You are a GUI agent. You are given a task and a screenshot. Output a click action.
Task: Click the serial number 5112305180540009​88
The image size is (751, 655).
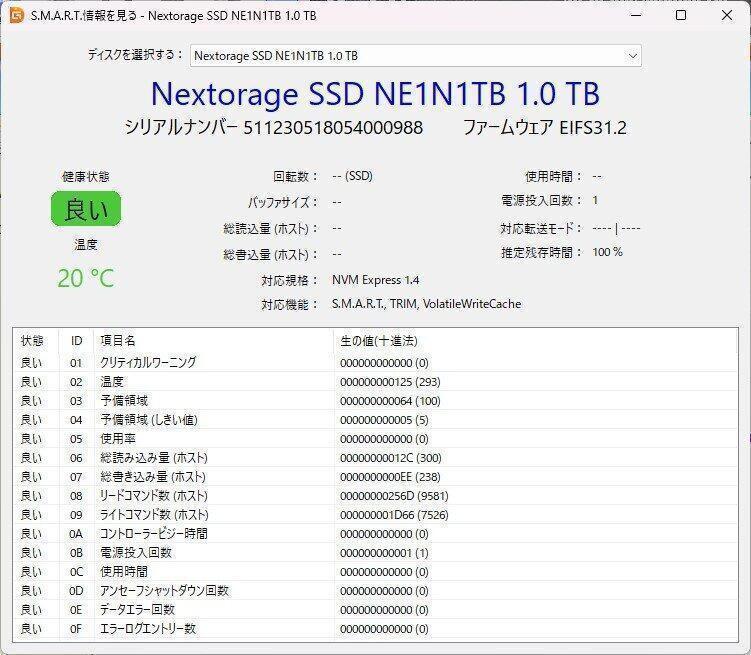coord(333,128)
